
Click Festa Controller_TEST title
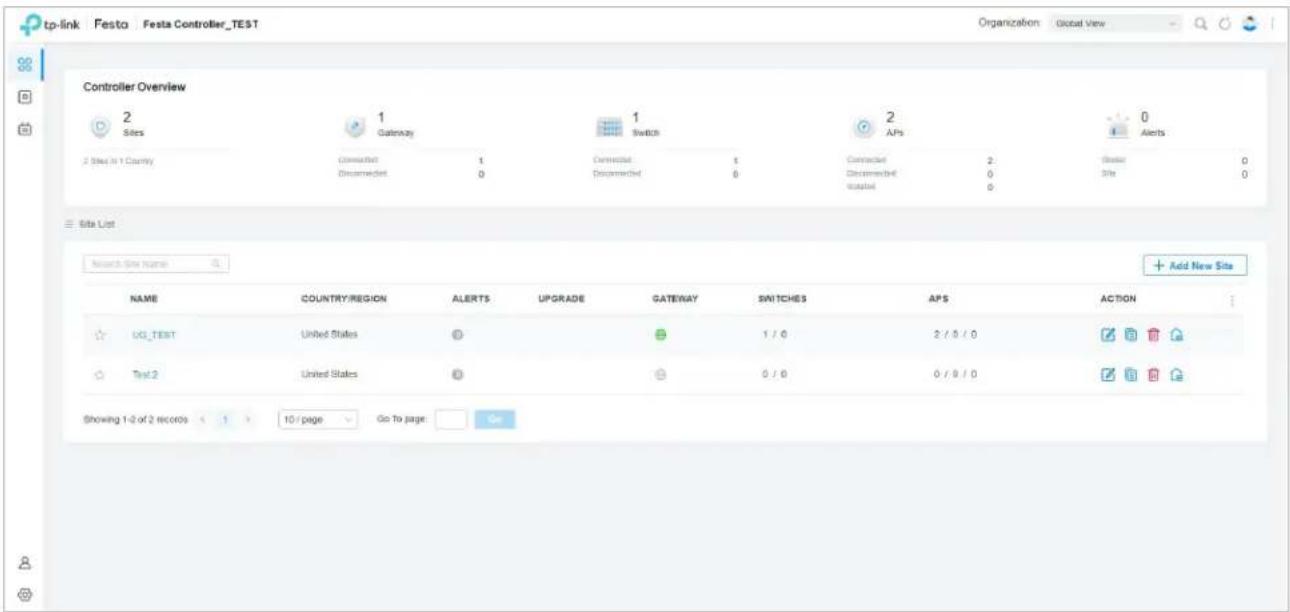pos(201,24)
